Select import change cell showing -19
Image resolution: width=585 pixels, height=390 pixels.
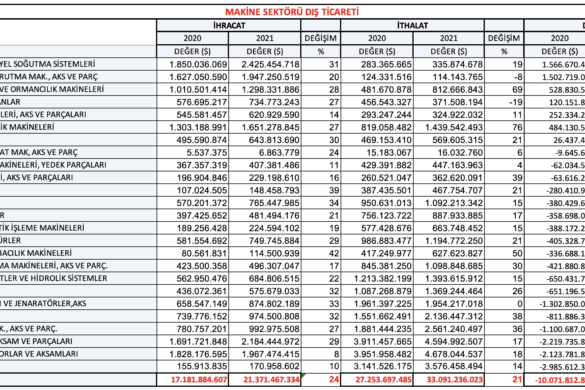coord(504,102)
